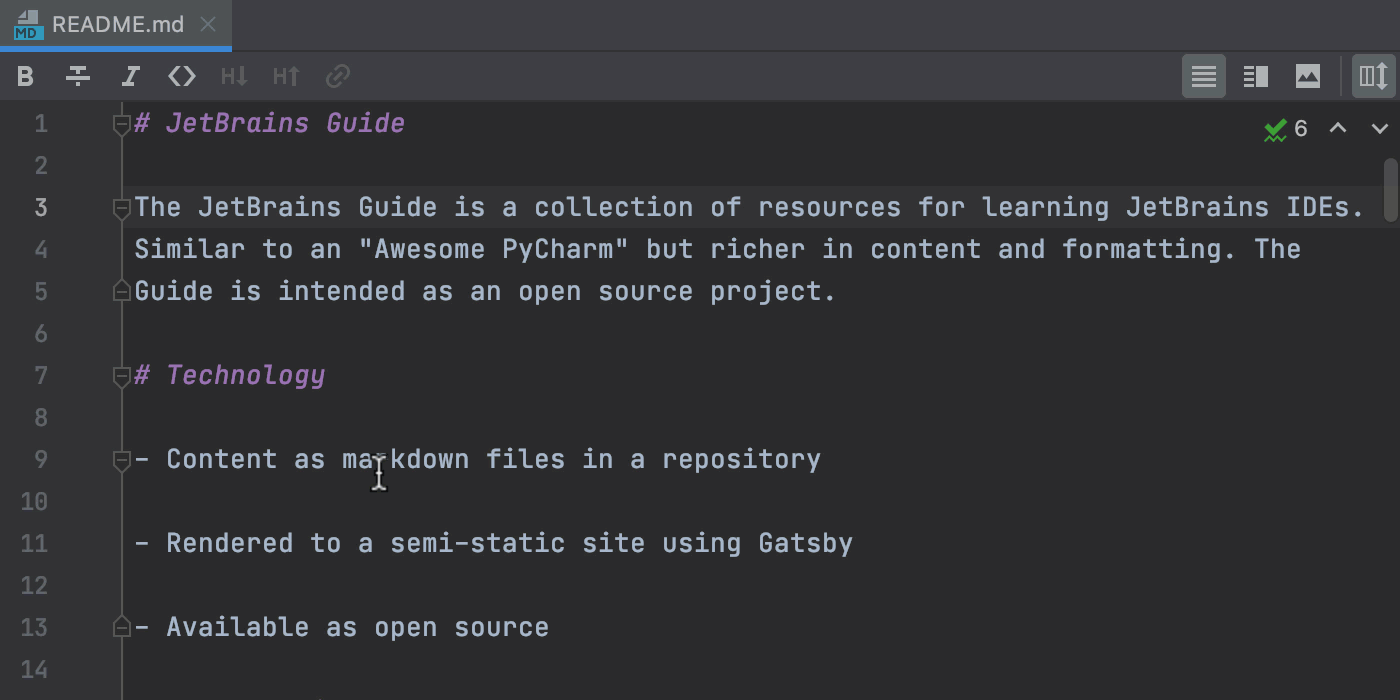Image resolution: width=1400 pixels, height=700 pixels.
Task: Show preview-only view mode
Action: 1307,76
